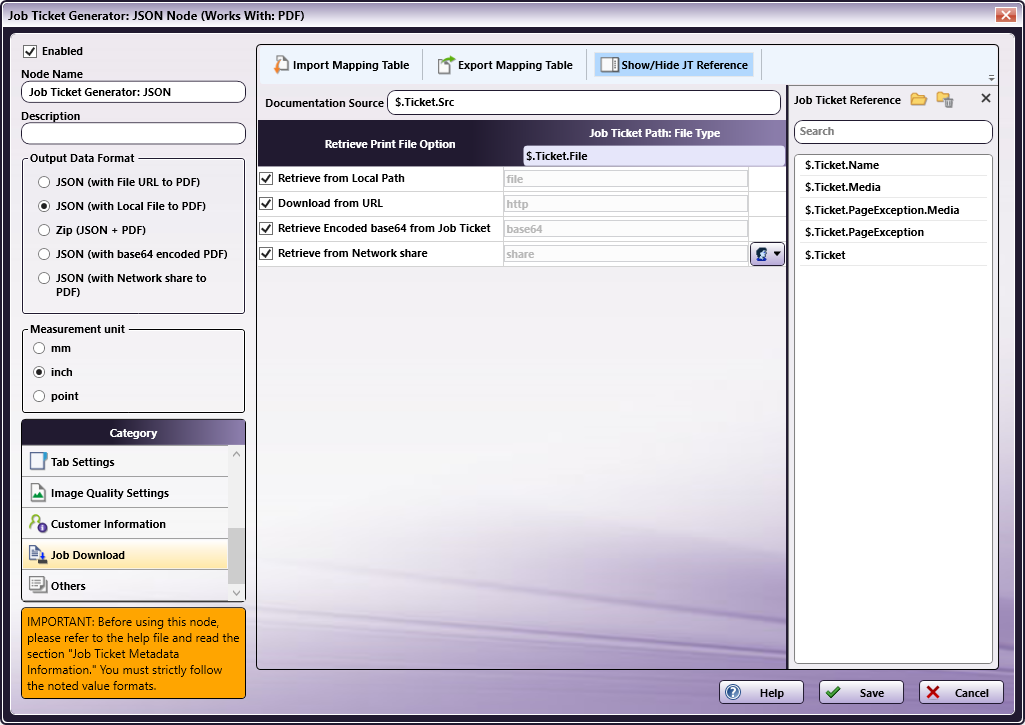The width and height of the screenshot is (1025, 725).
Task: Toggle Retrieve from Local Path checkbox
Action: pos(266,178)
